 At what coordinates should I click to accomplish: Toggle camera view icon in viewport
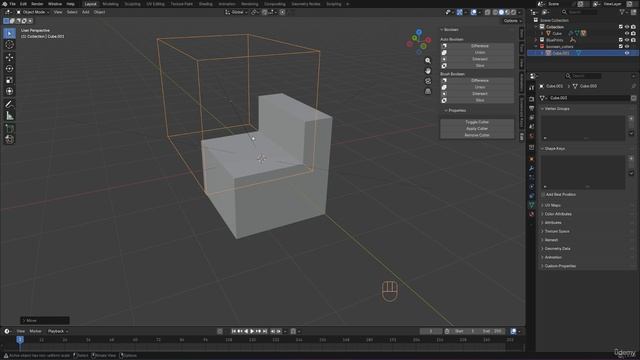[x=428, y=81]
